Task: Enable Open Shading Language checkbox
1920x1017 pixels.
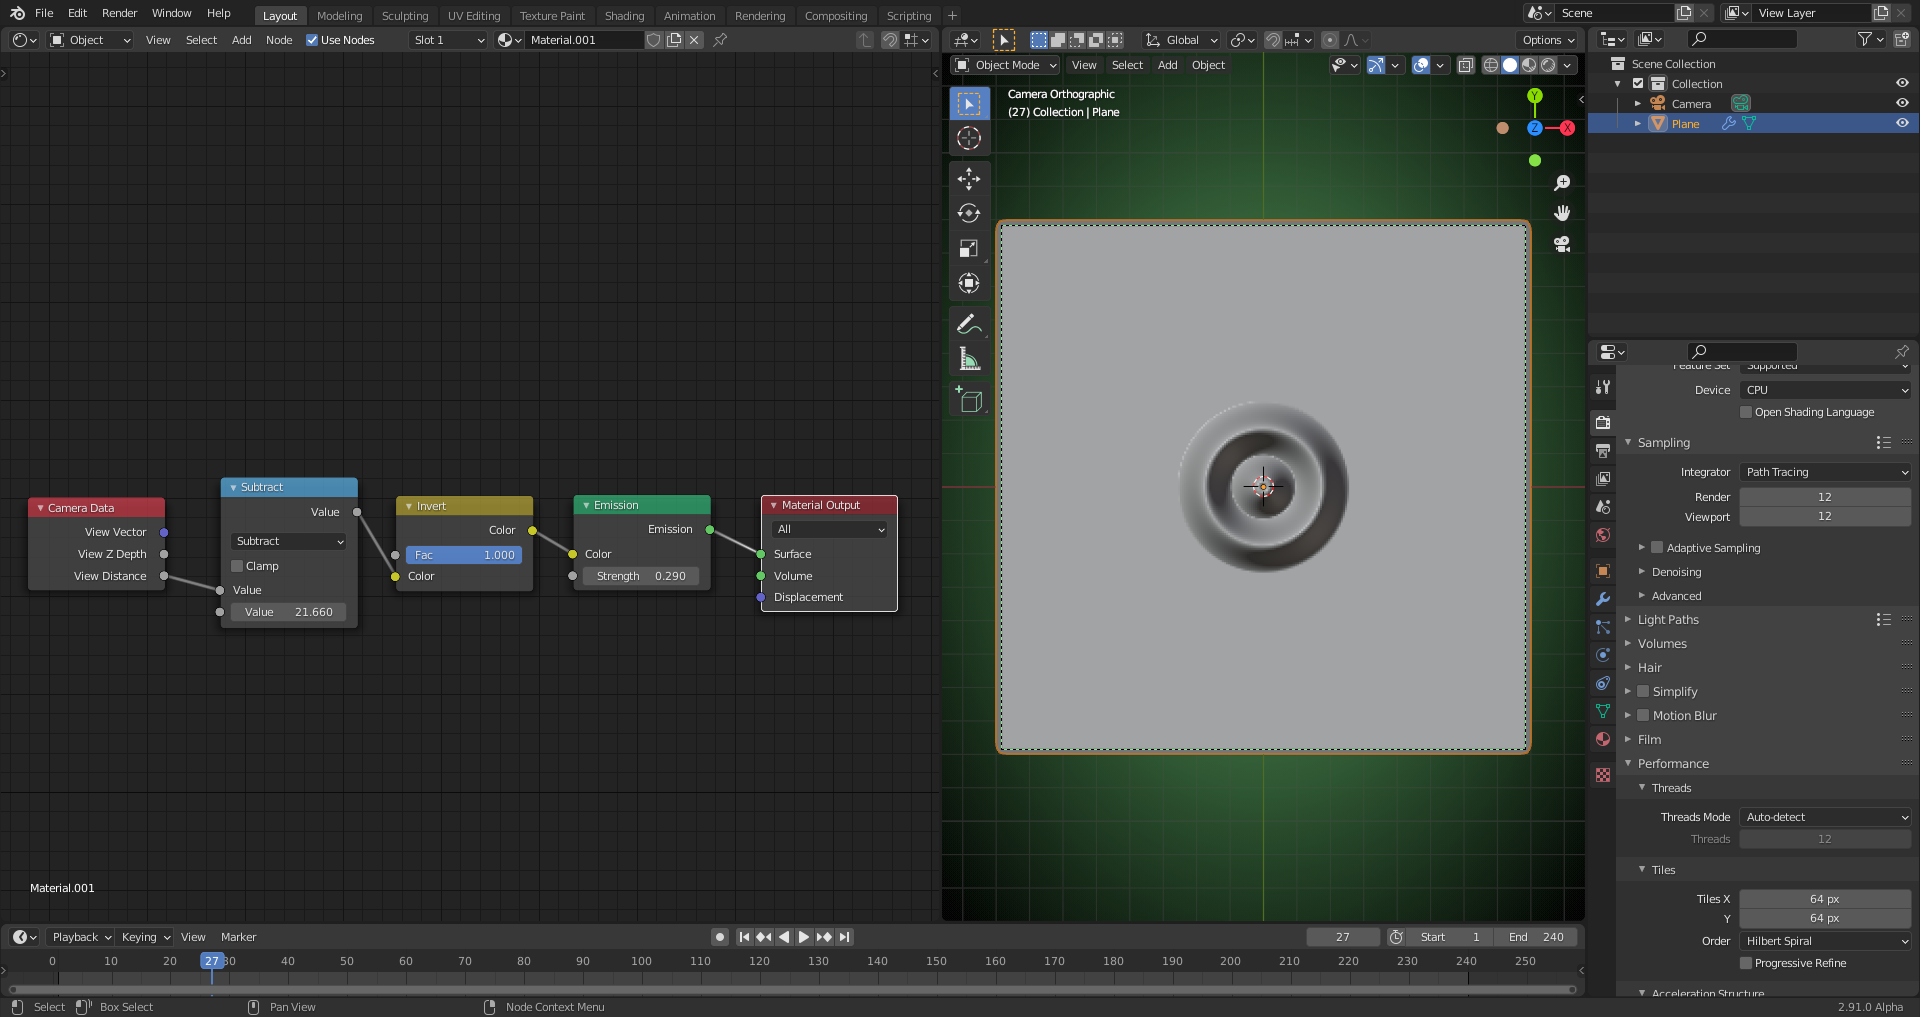Action: (1746, 412)
